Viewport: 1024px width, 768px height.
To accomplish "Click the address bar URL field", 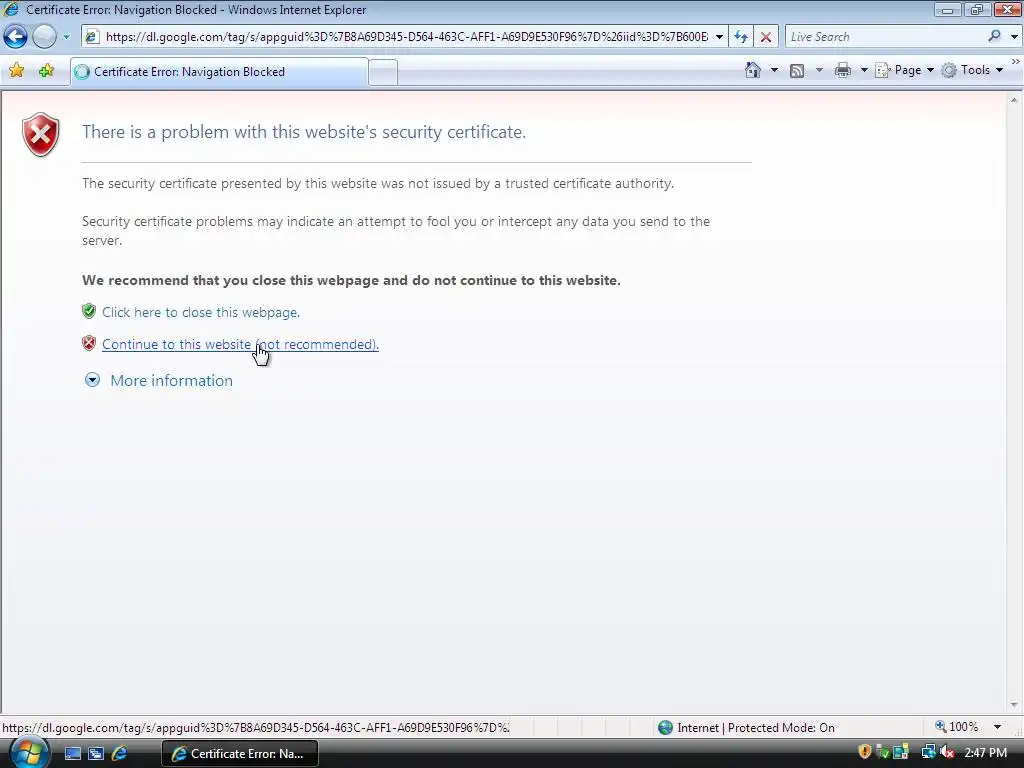I will [x=405, y=37].
